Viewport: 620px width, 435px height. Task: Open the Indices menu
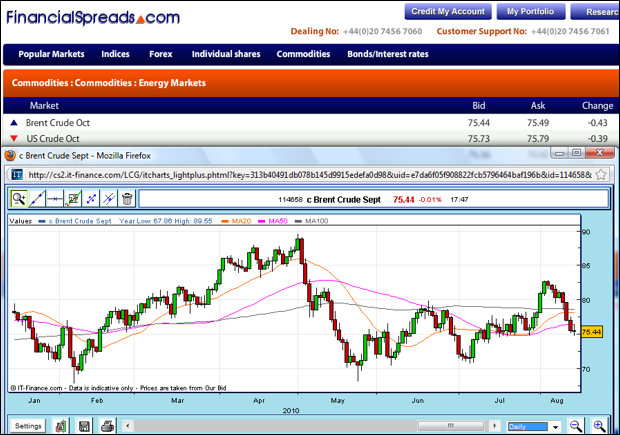[115, 54]
